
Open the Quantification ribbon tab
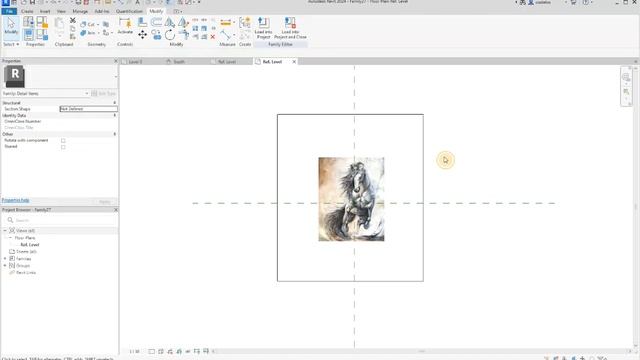pyautogui.click(x=129, y=11)
